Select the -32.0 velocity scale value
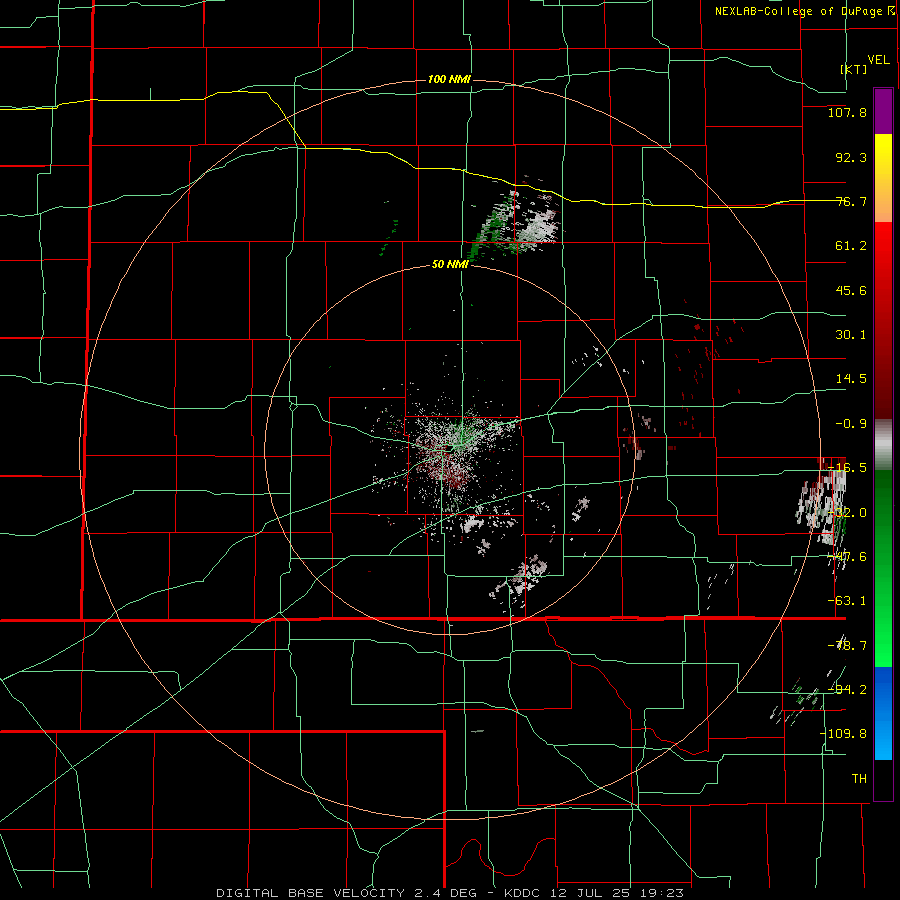 point(847,513)
